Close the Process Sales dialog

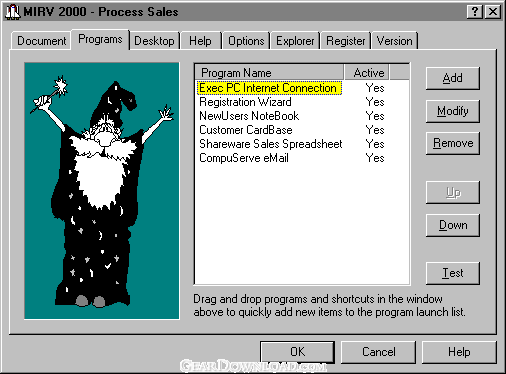coord(493,12)
